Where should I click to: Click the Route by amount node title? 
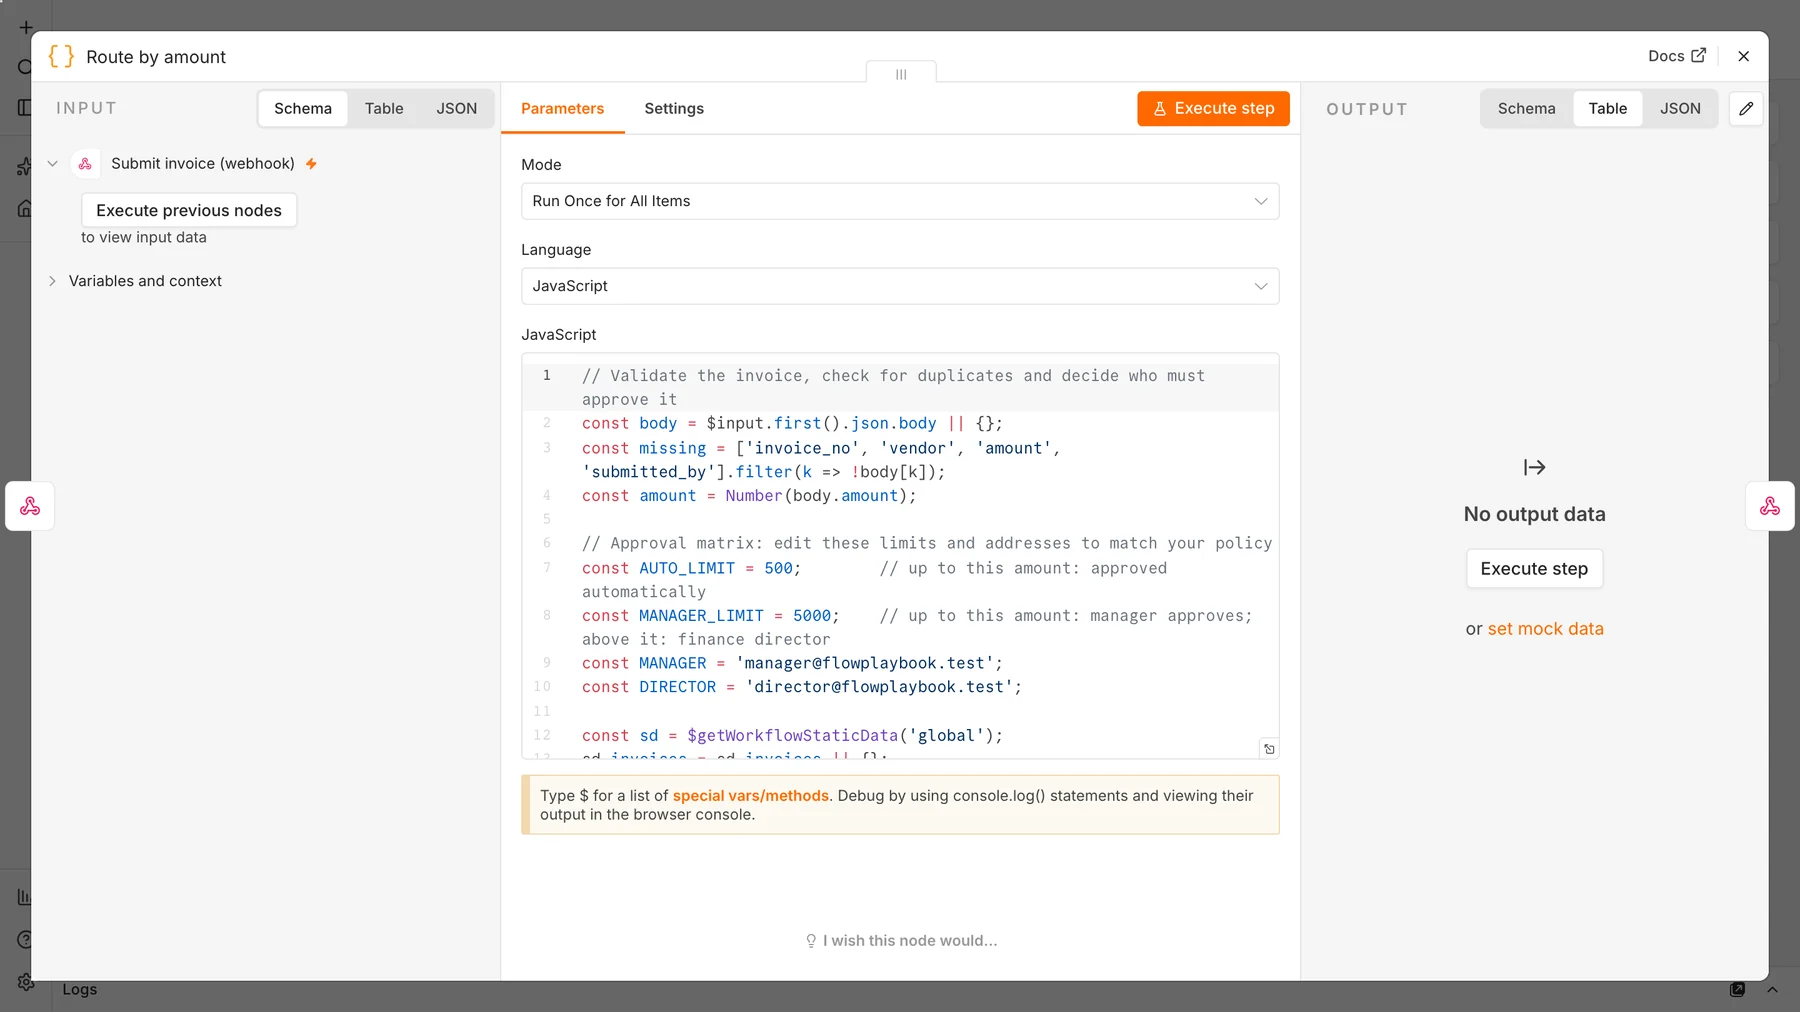pyautogui.click(x=156, y=57)
